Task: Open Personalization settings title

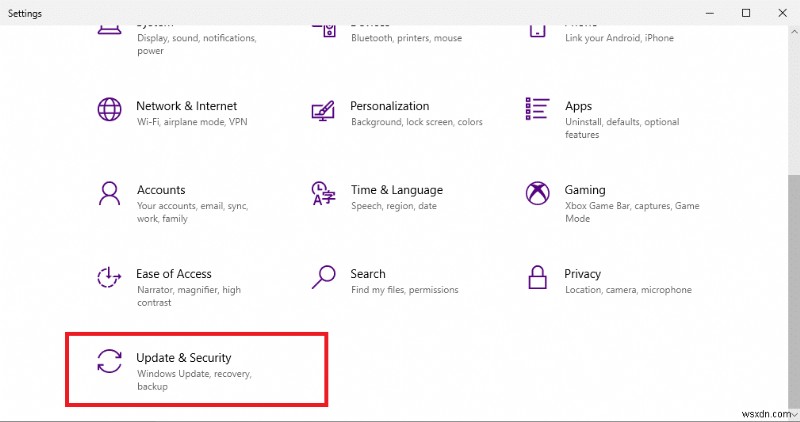Action: pos(390,106)
